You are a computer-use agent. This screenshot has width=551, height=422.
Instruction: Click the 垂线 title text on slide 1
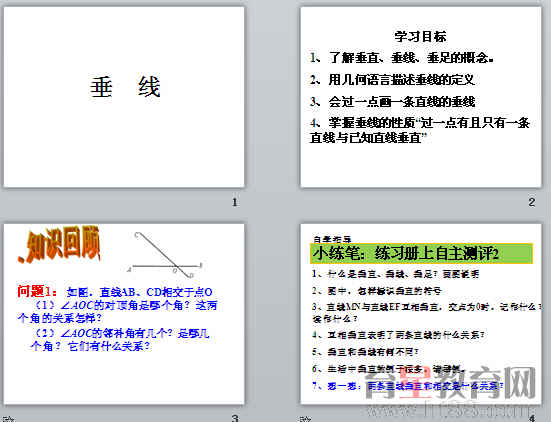point(125,86)
